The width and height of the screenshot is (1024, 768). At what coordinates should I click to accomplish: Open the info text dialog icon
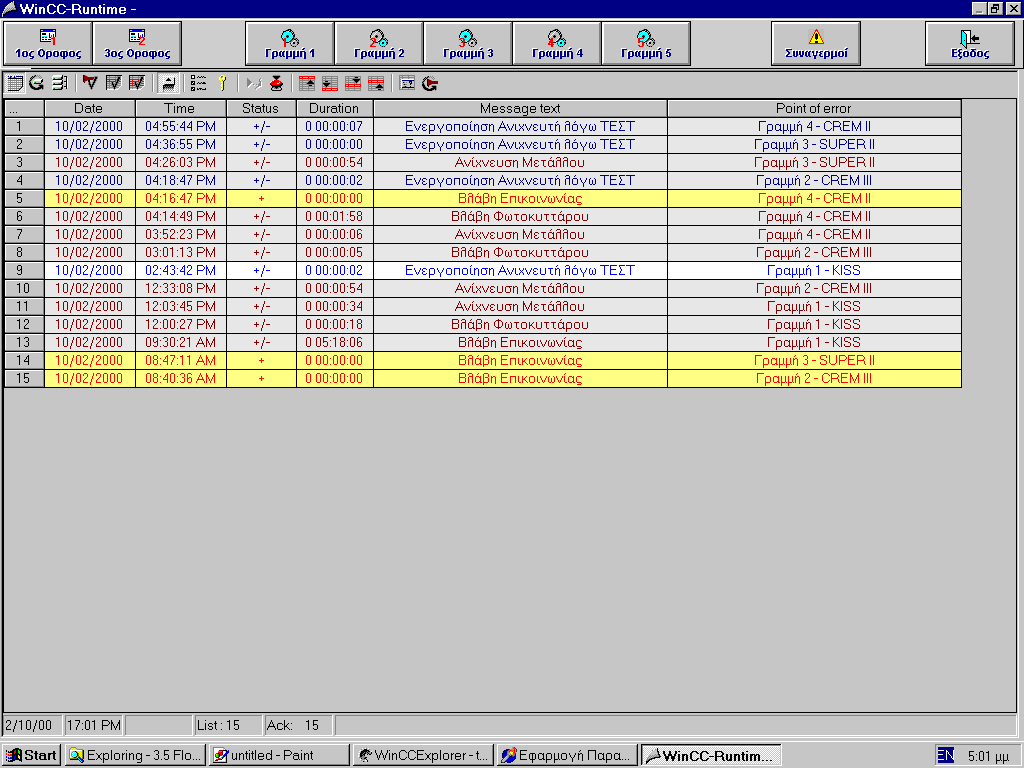[408, 83]
